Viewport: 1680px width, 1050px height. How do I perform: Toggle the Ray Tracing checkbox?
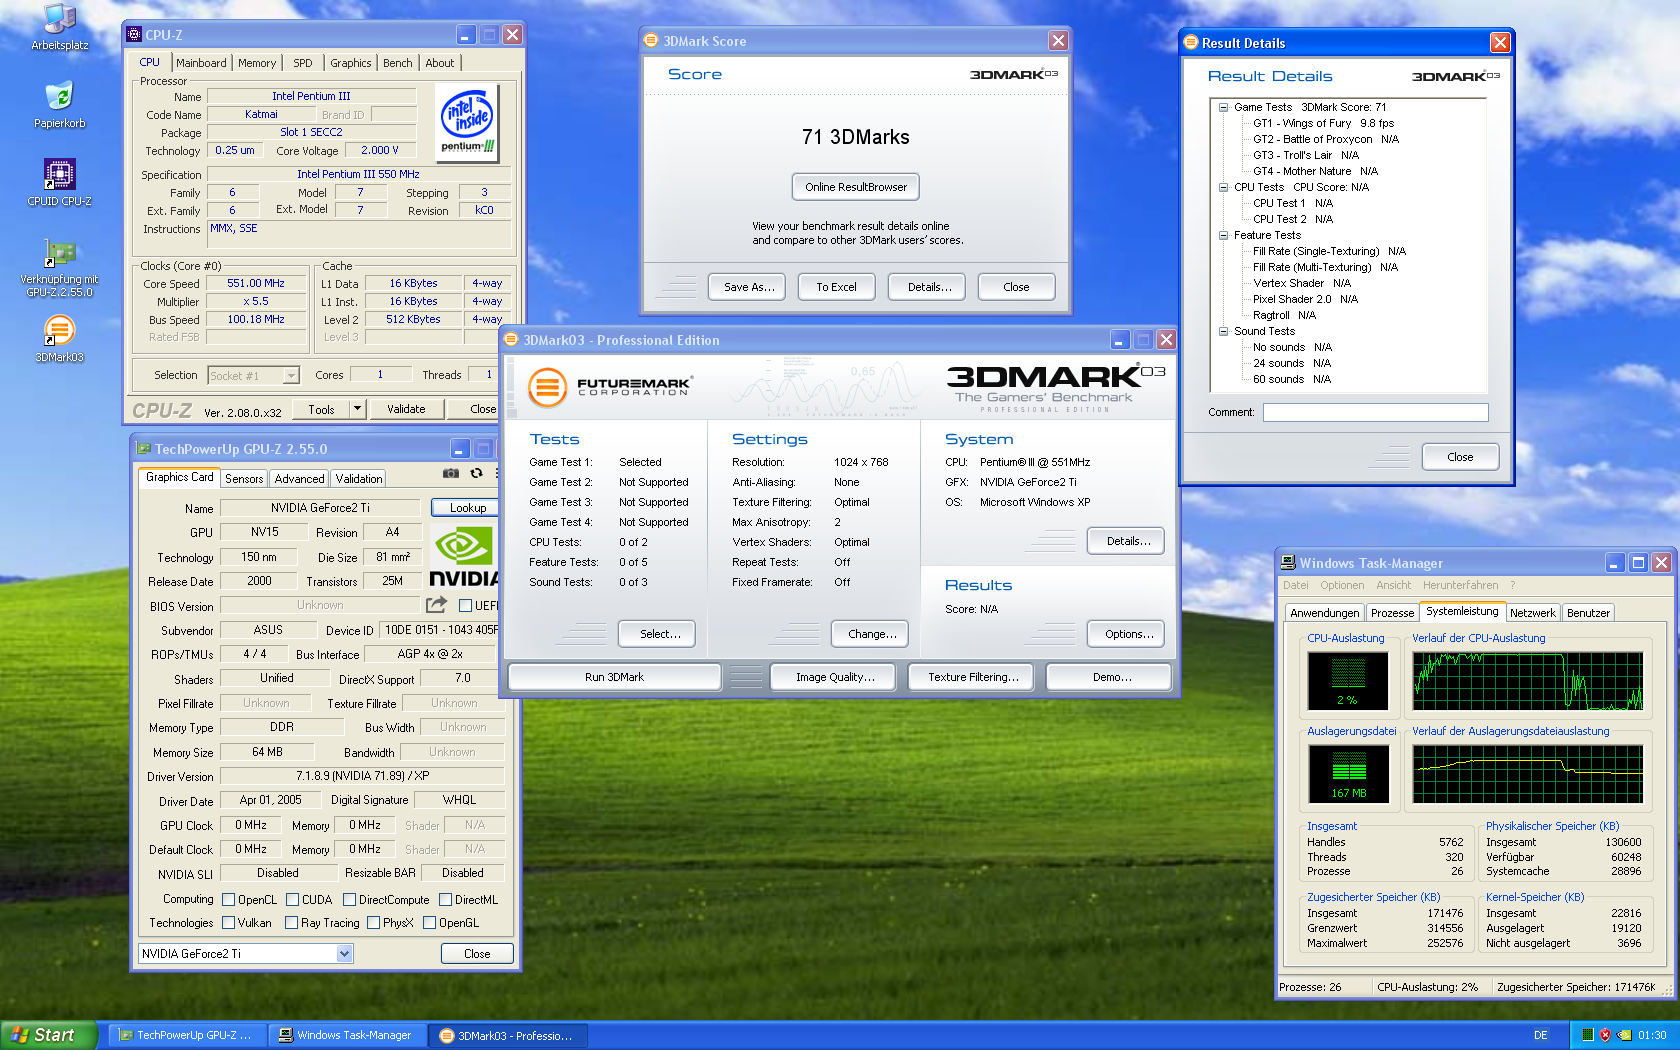pyautogui.click(x=291, y=923)
